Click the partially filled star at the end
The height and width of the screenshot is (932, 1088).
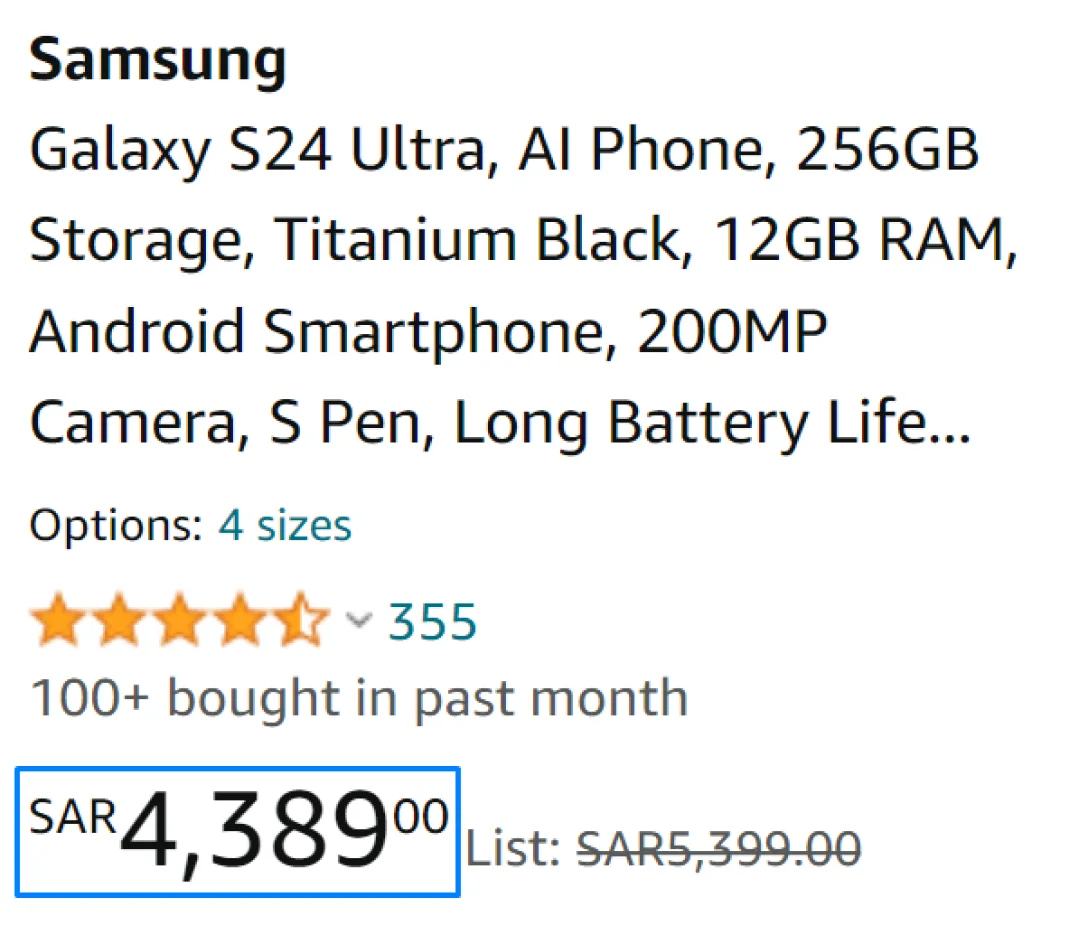point(303,620)
